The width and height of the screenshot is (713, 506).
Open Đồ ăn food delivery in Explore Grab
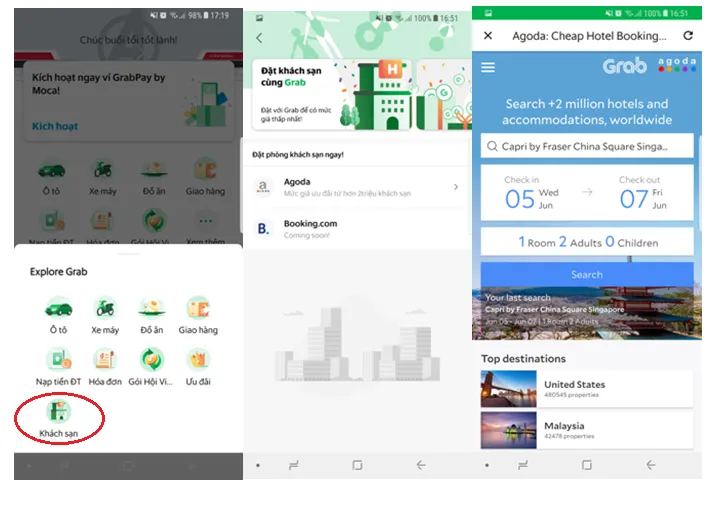click(151, 315)
